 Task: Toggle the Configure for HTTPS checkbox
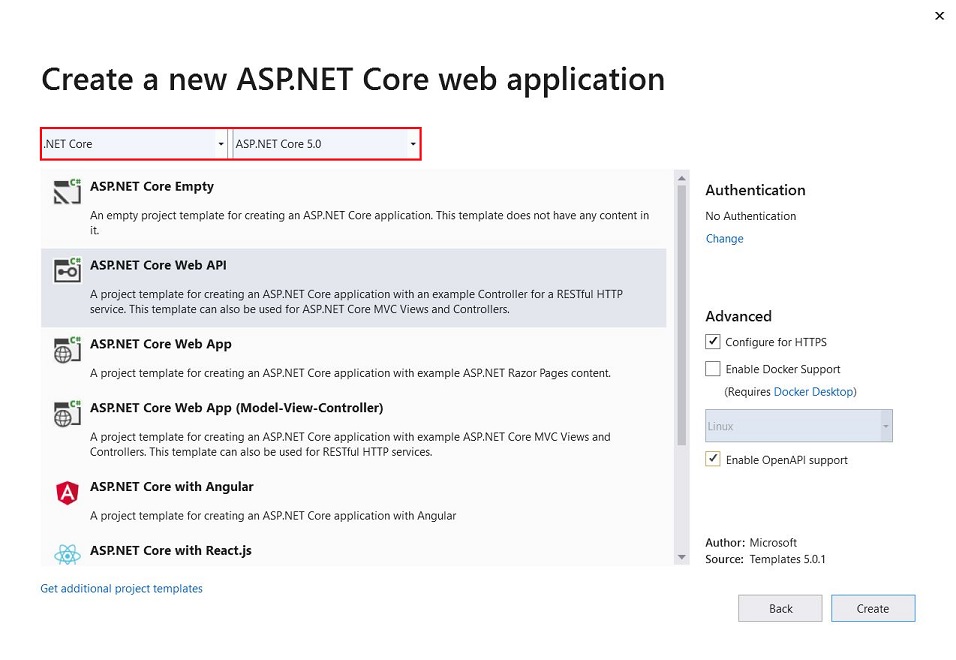coord(713,342)
